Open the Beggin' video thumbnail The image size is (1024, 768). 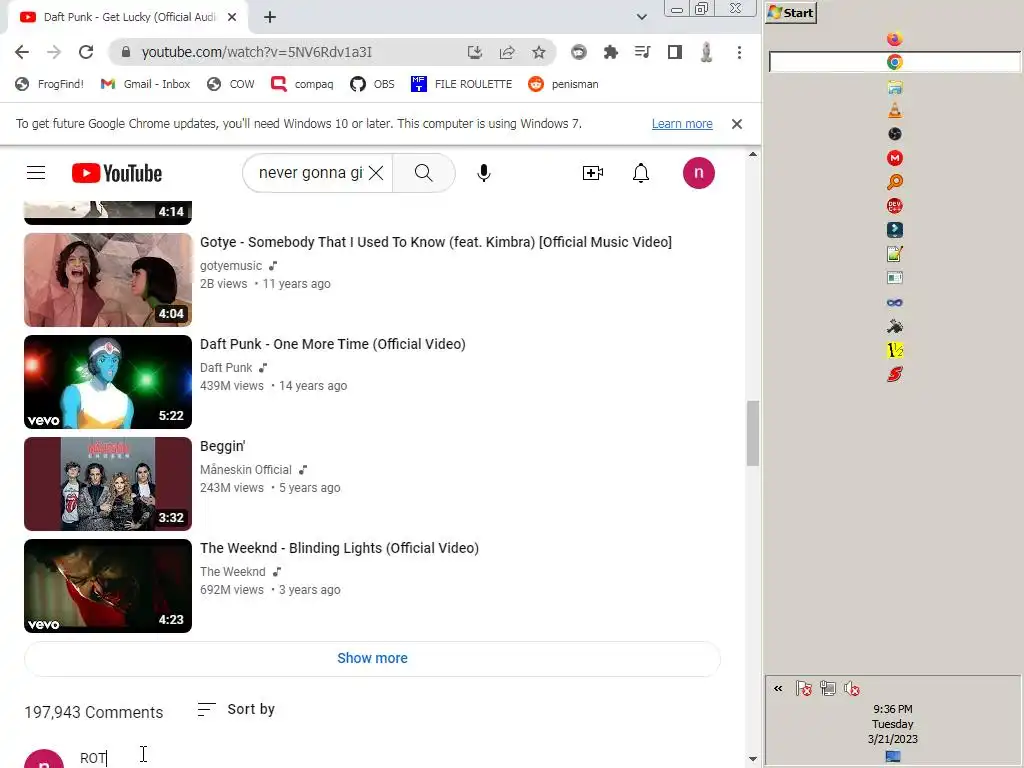(108, 484)
